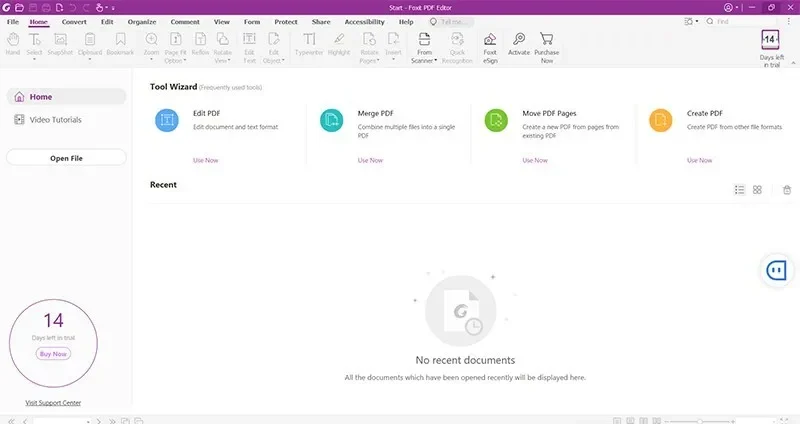Open Foxit eSign
Image resolution: width=800 pixels, height=424 pixels.
pos(490,48)
